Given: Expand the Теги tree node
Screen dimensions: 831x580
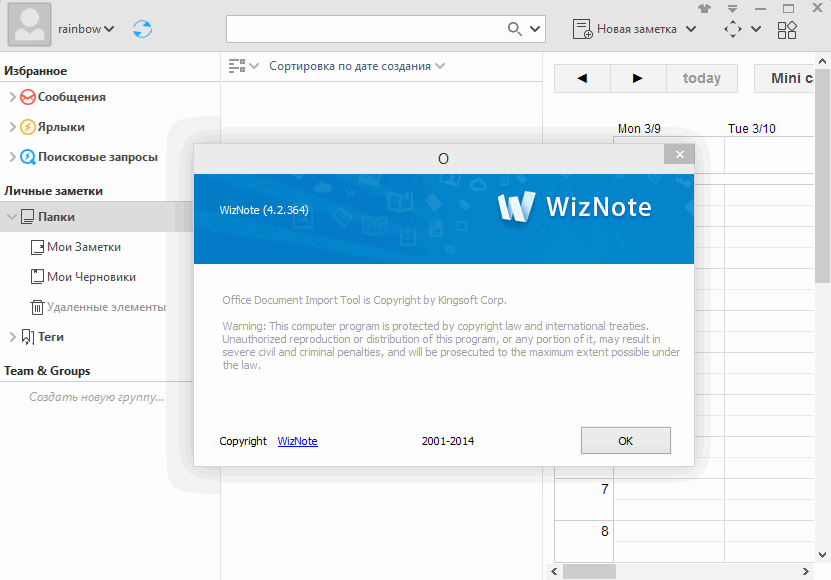Looking at the screenshot, I should tap(12, 337).
